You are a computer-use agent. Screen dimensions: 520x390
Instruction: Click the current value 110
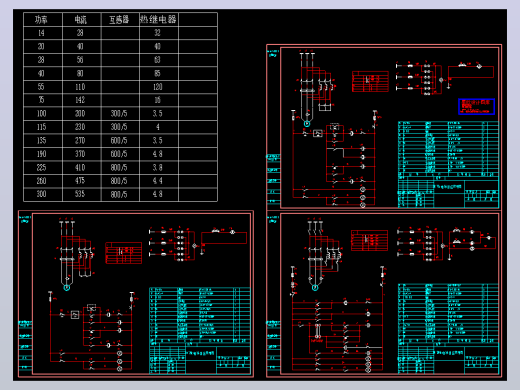pyautogui.click(x=80, y=87)
